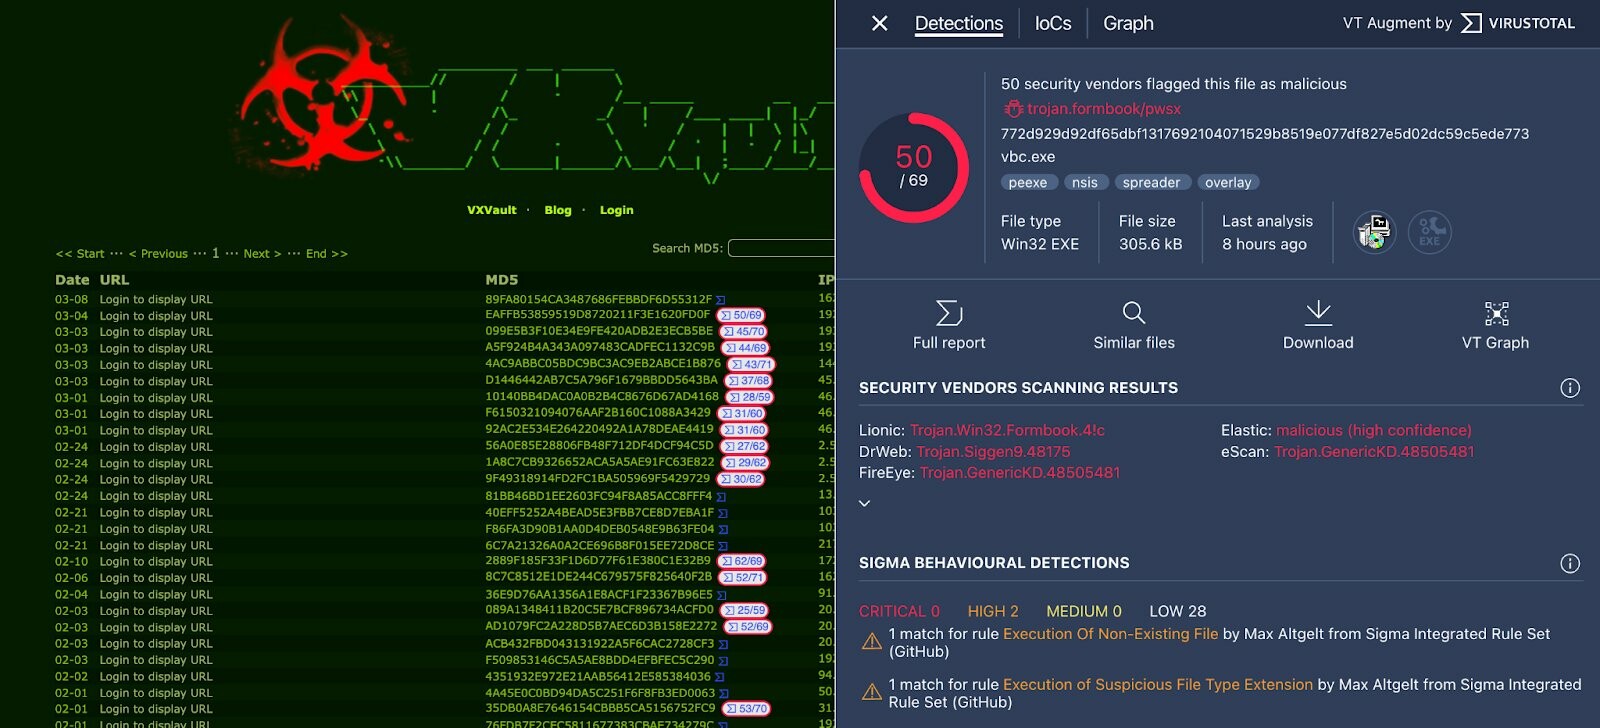
Task: Filter Sigma detections by LOW 28
Action: 1178,611
